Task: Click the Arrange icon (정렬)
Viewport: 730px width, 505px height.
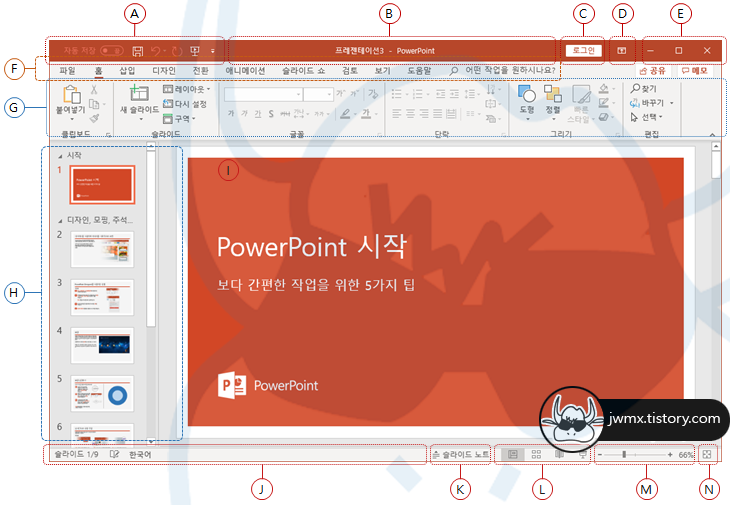Action: [553, 94]
